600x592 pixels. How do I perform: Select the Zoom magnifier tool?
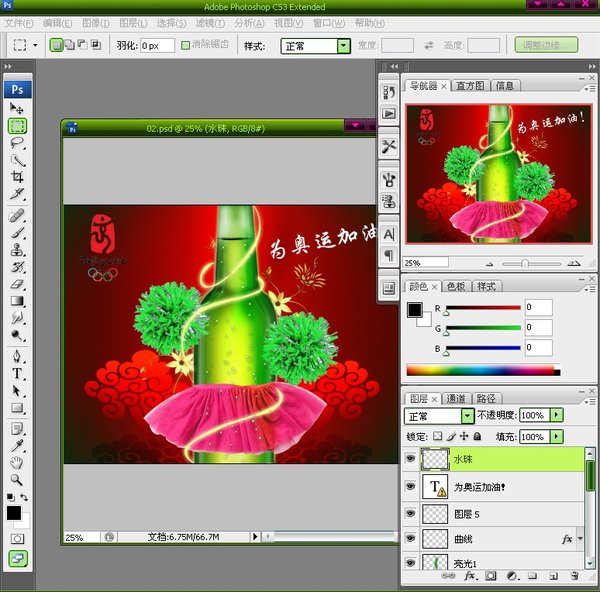coord(18,479)
